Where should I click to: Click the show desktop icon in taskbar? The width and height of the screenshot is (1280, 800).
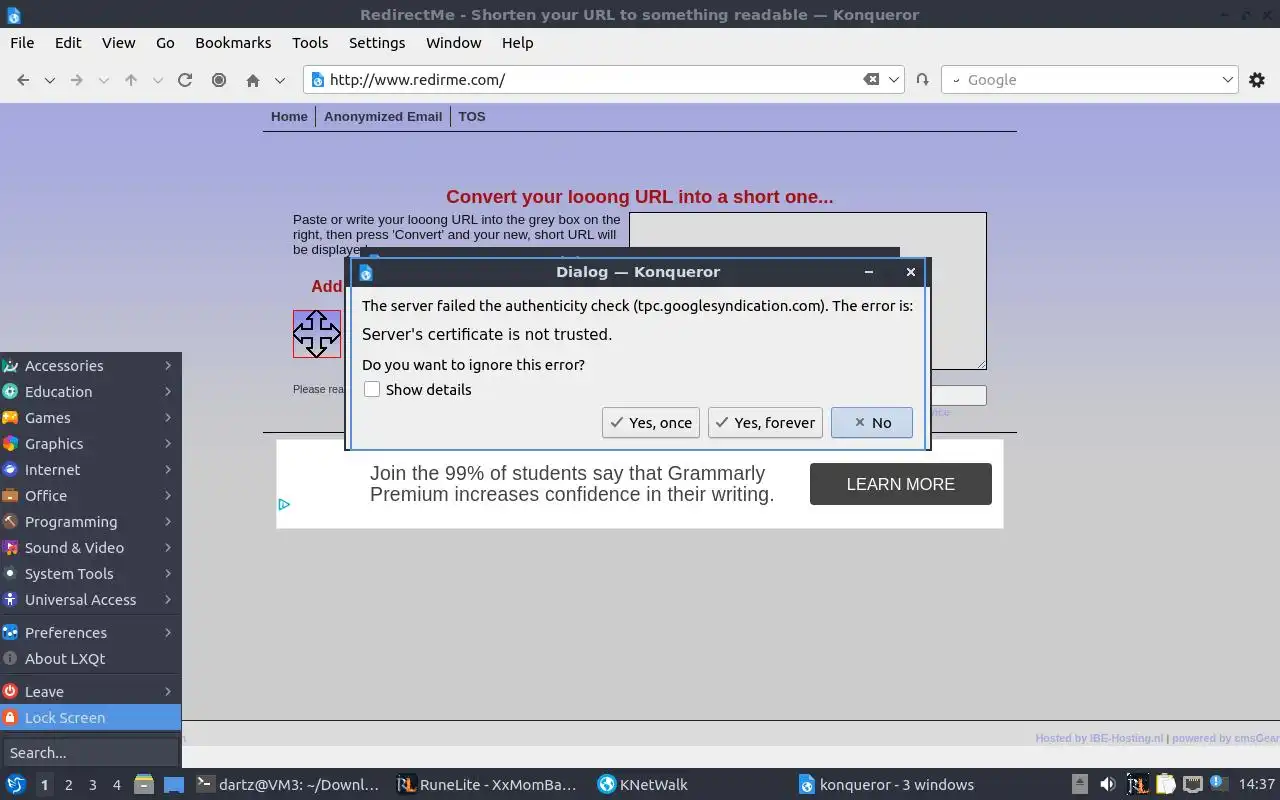[174, 785]
